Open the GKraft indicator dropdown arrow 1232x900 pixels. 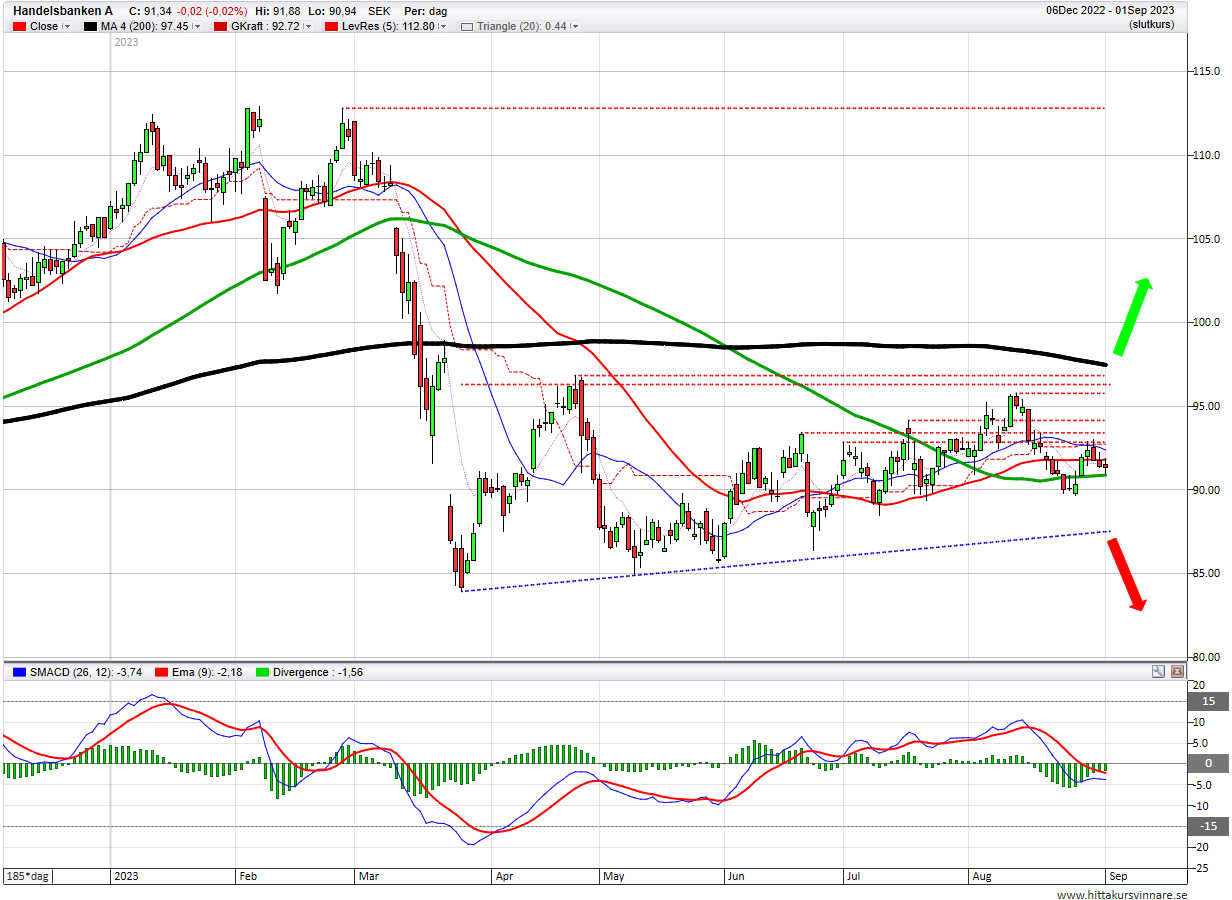[307, 27]
